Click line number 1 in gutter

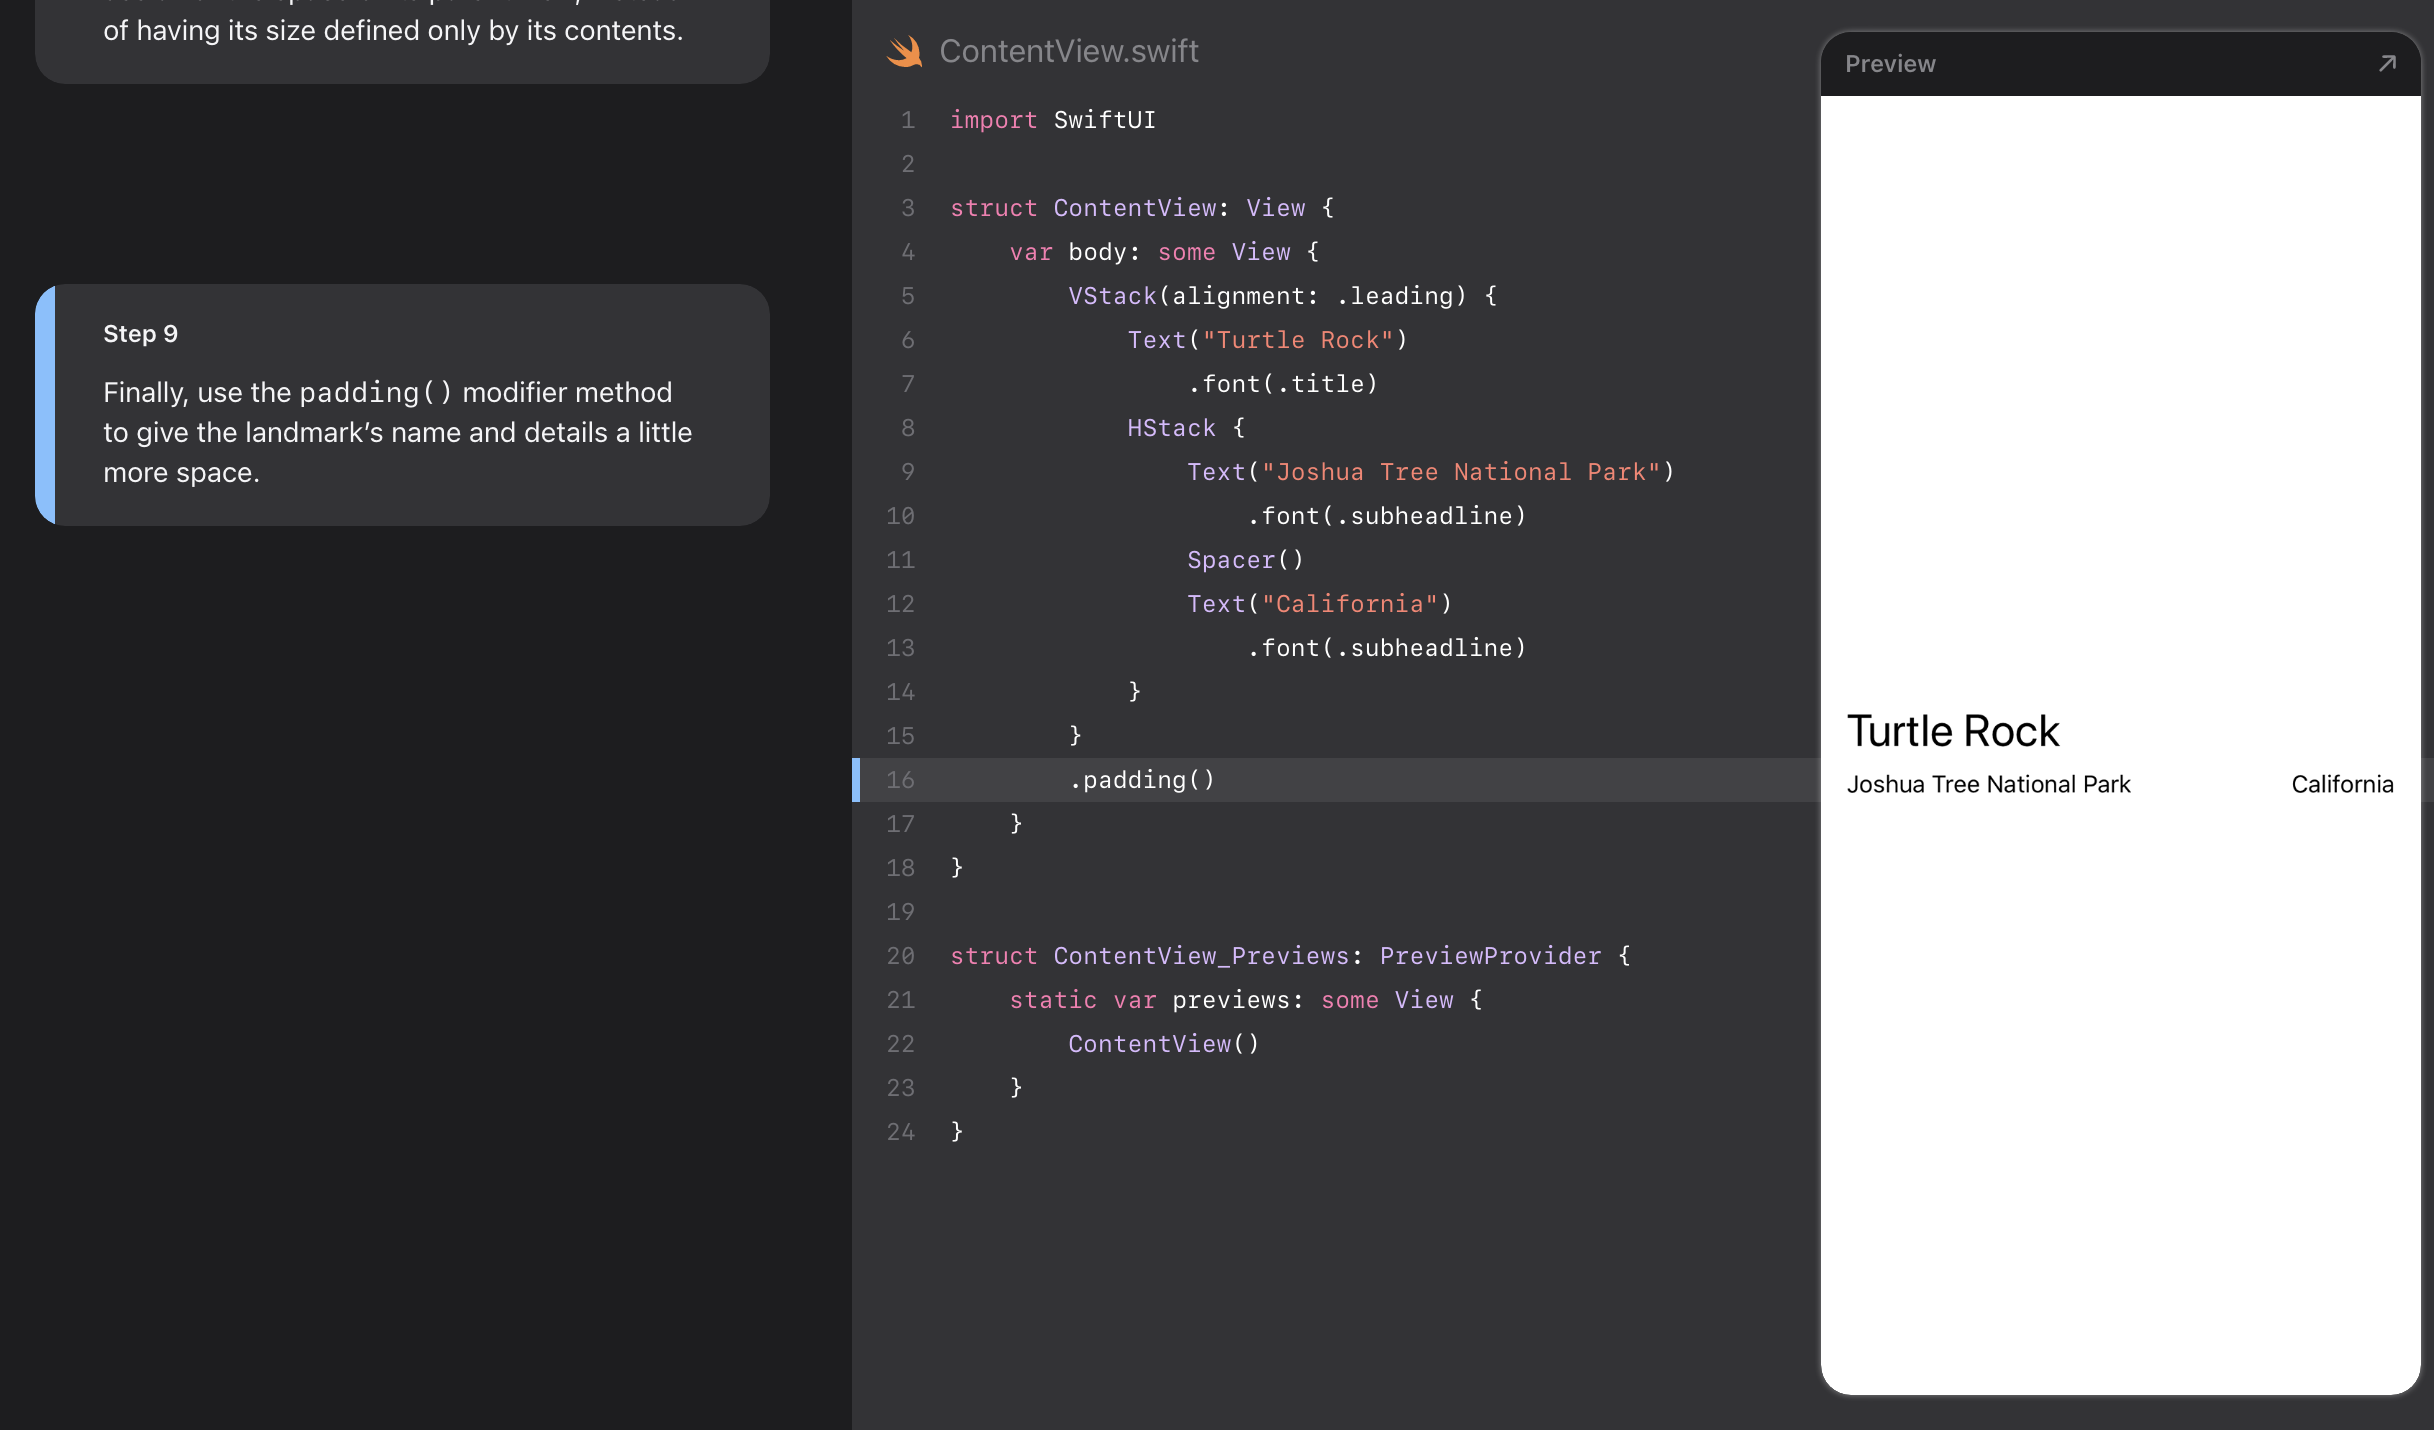[x=907, y=120]
